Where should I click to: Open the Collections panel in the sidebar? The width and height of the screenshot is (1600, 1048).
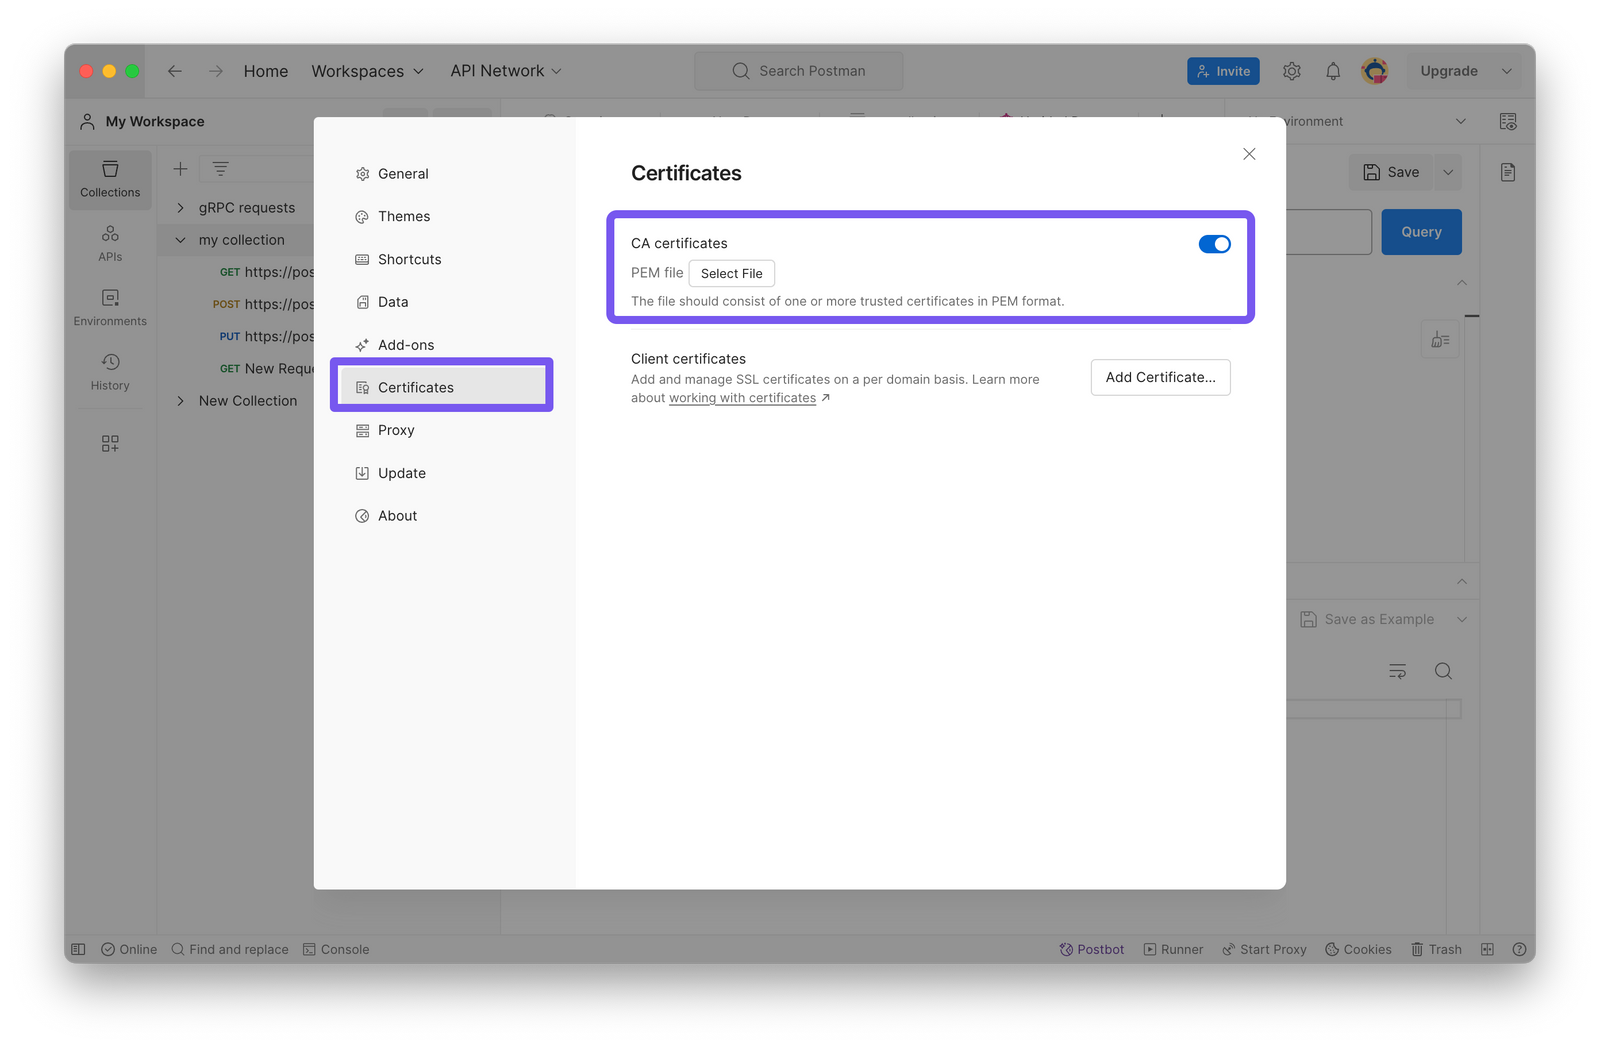109,180
